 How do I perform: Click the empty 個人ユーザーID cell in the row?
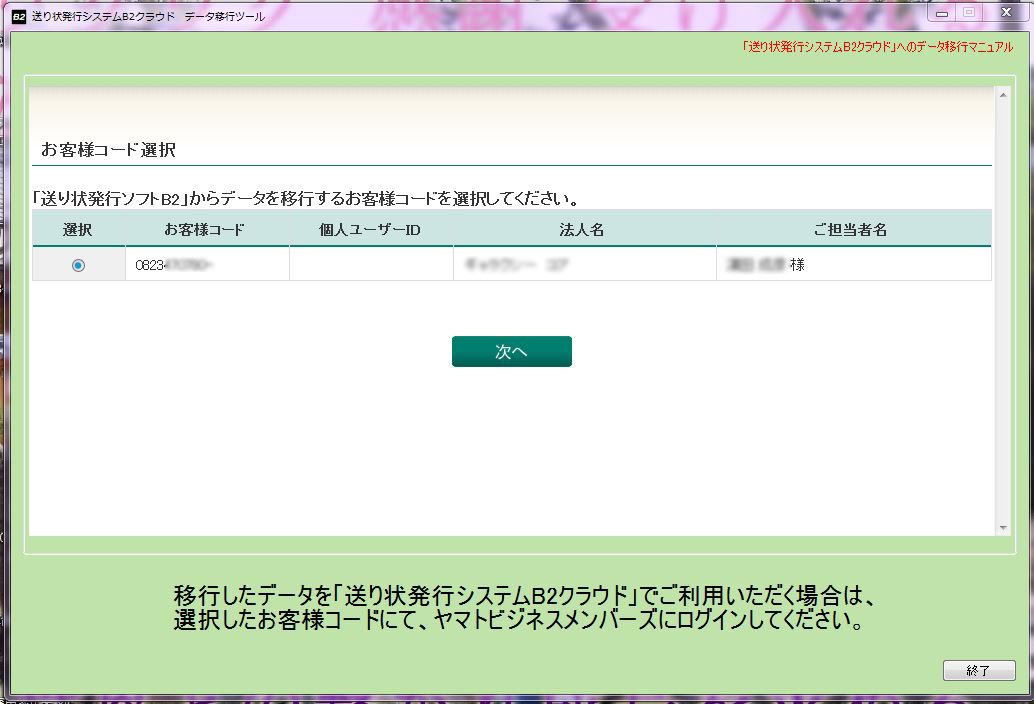371,265
